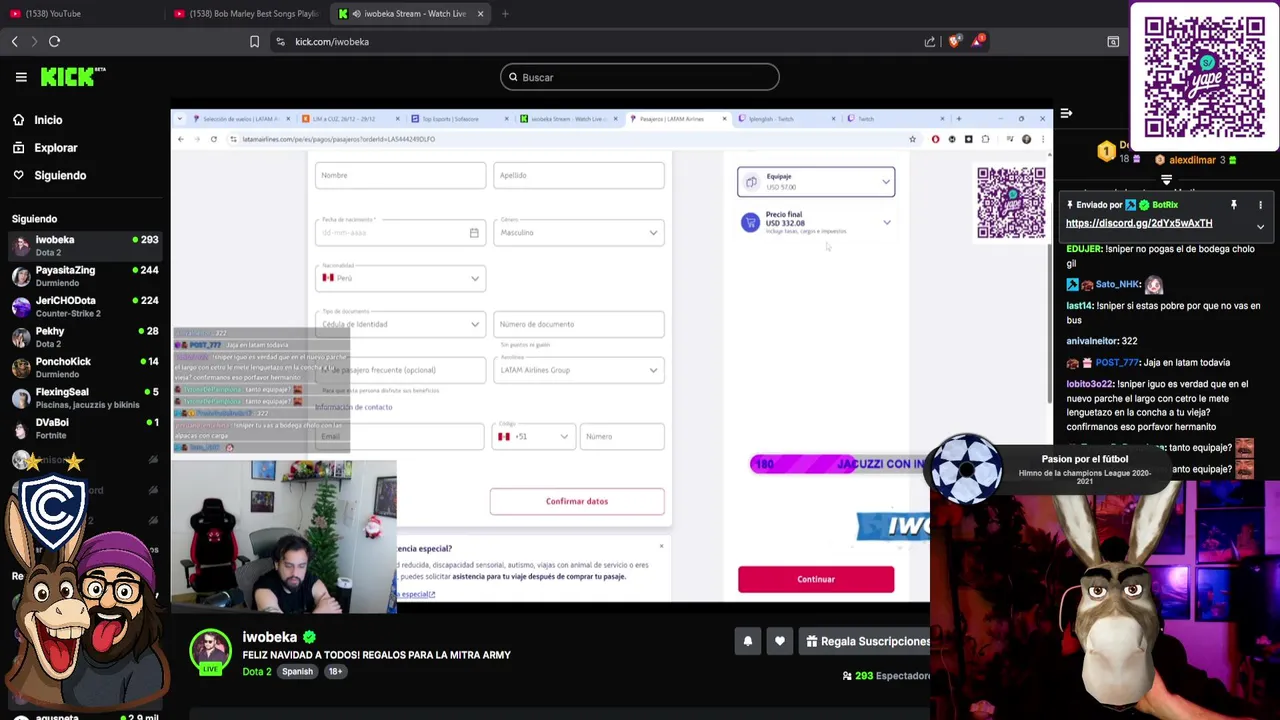Image resolution: width=1280 pixels, height=720 pixels.
Task: Reload the Kick page
Action: [x=55, y=41]
